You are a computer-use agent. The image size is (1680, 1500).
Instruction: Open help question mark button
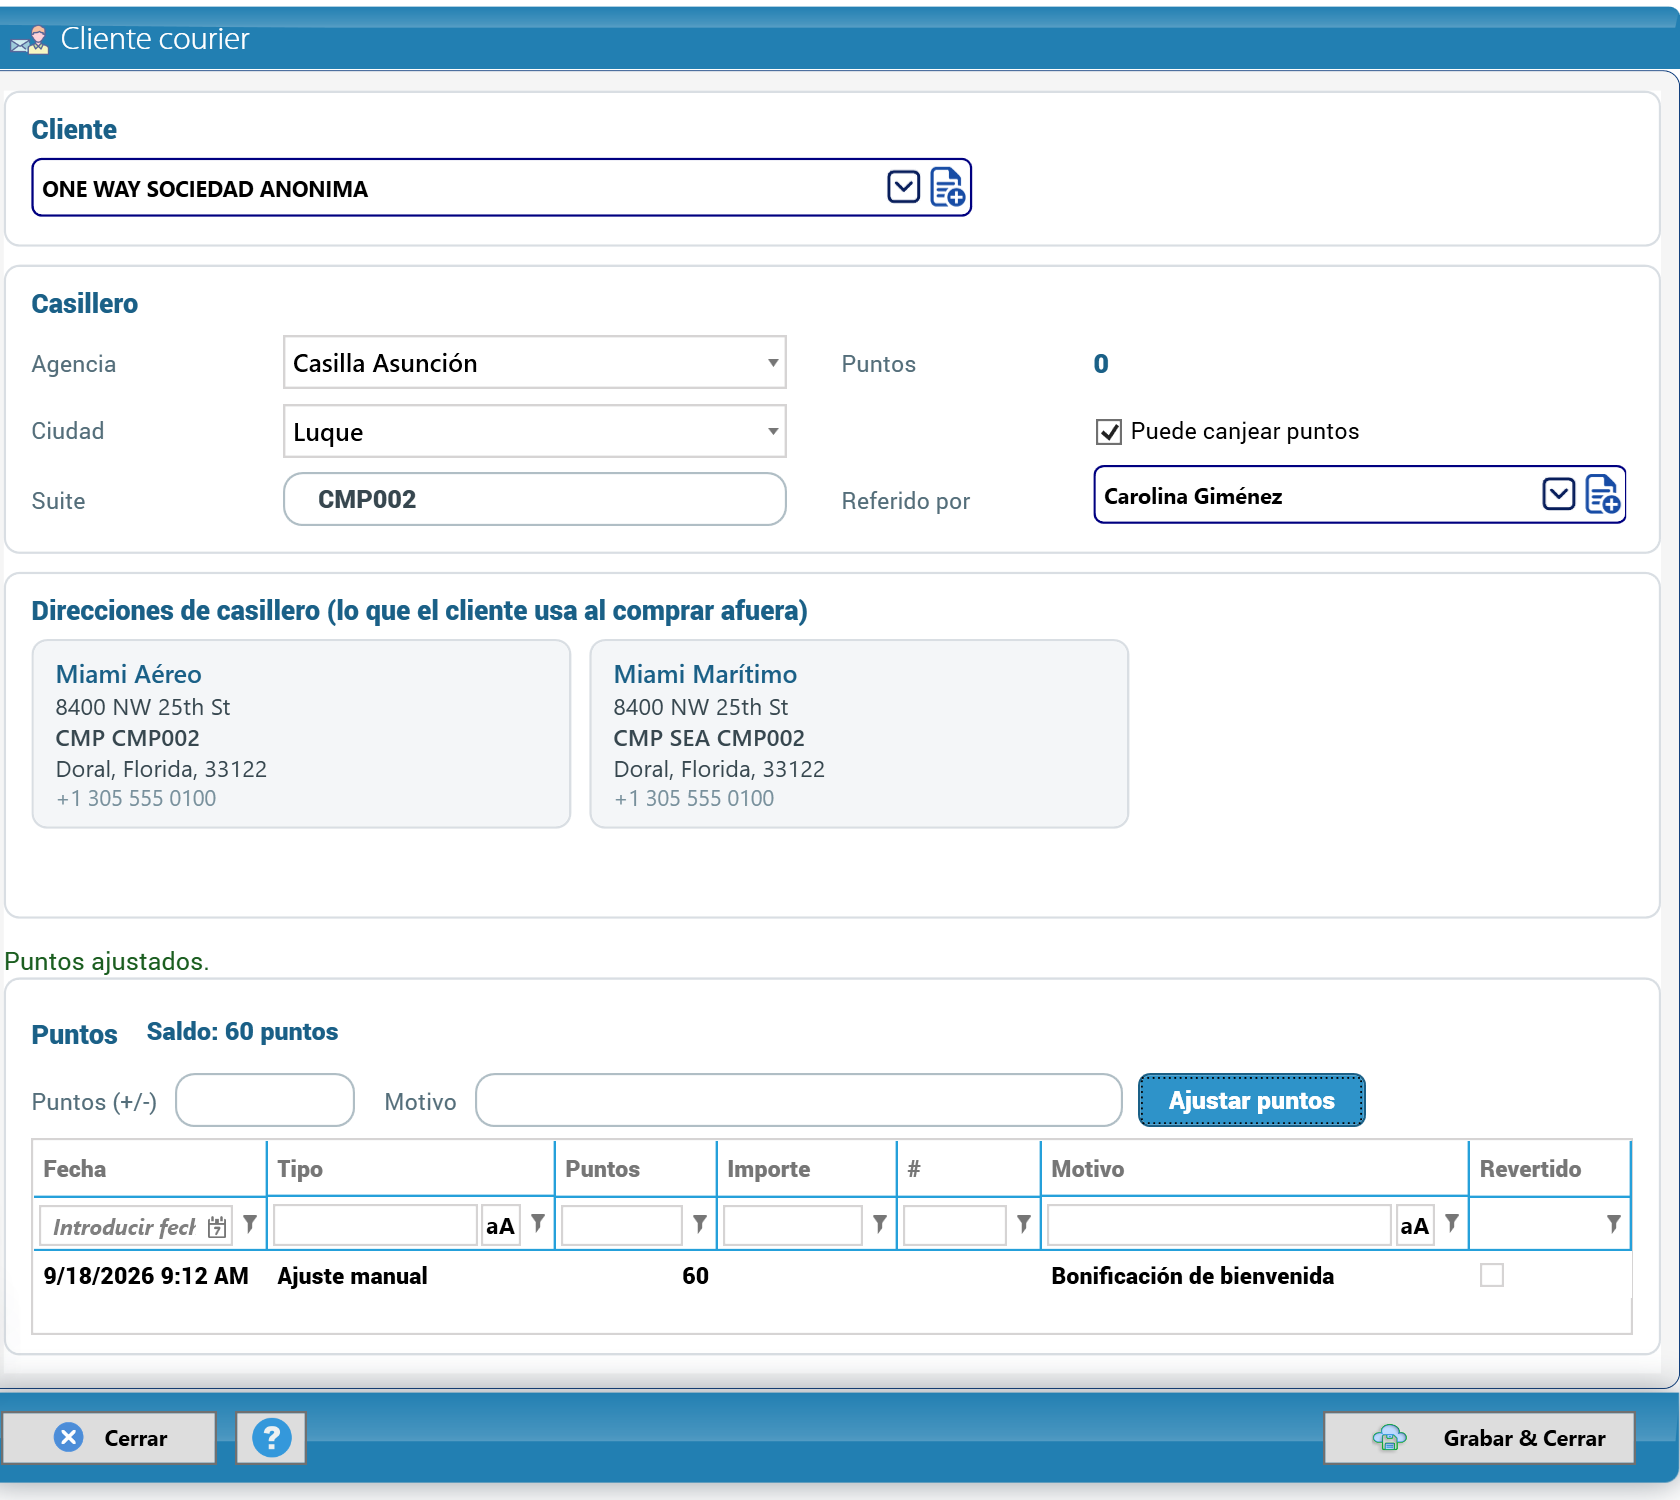(271, 1438)
